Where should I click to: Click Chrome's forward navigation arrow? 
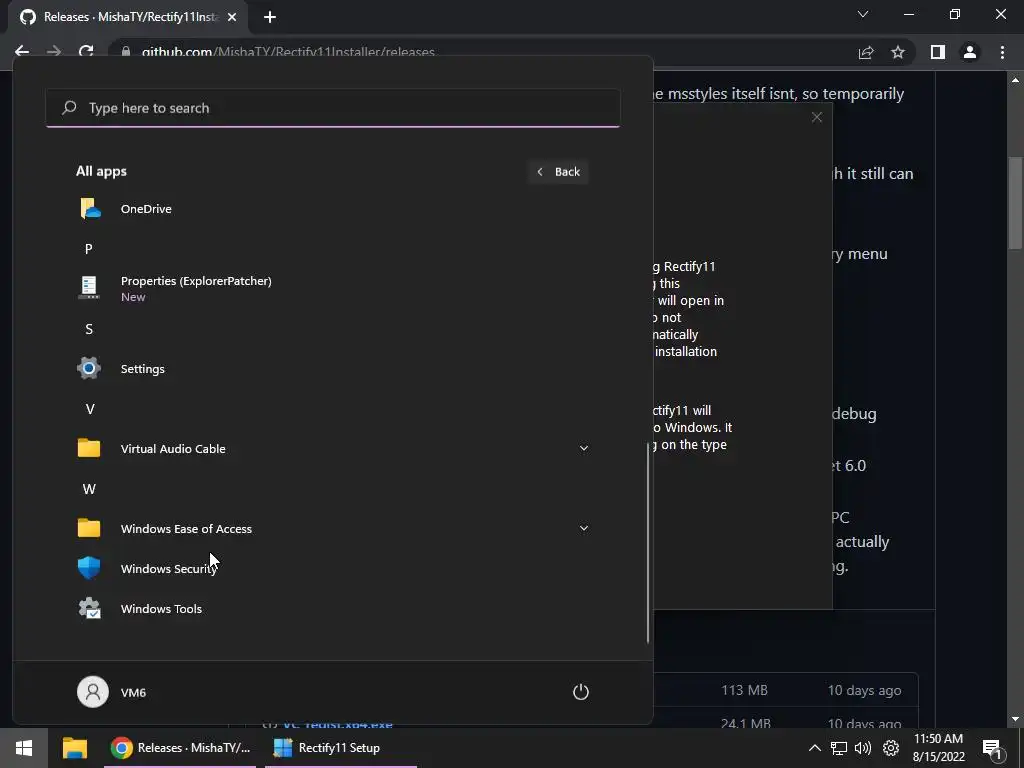pos(54,52)
